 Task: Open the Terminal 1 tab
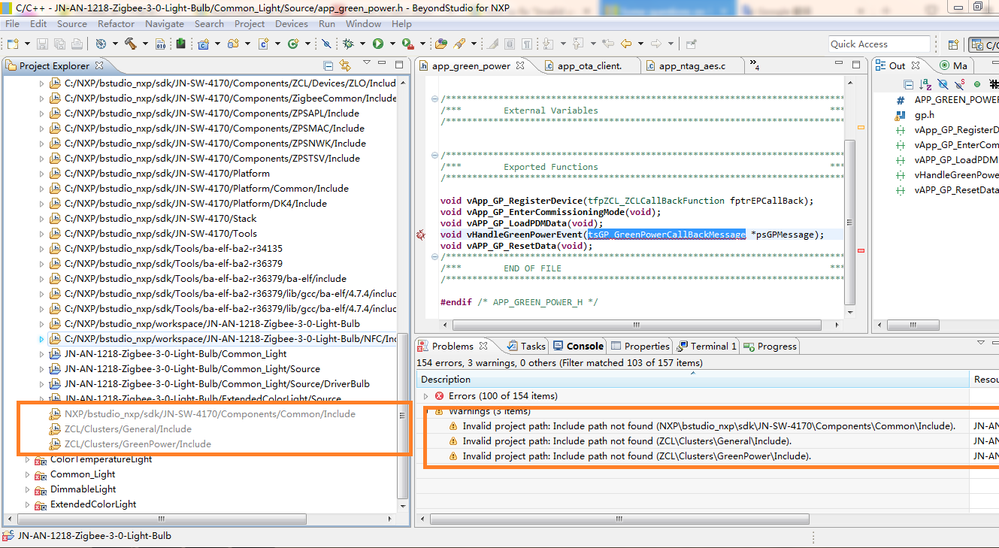coord(707,346)
